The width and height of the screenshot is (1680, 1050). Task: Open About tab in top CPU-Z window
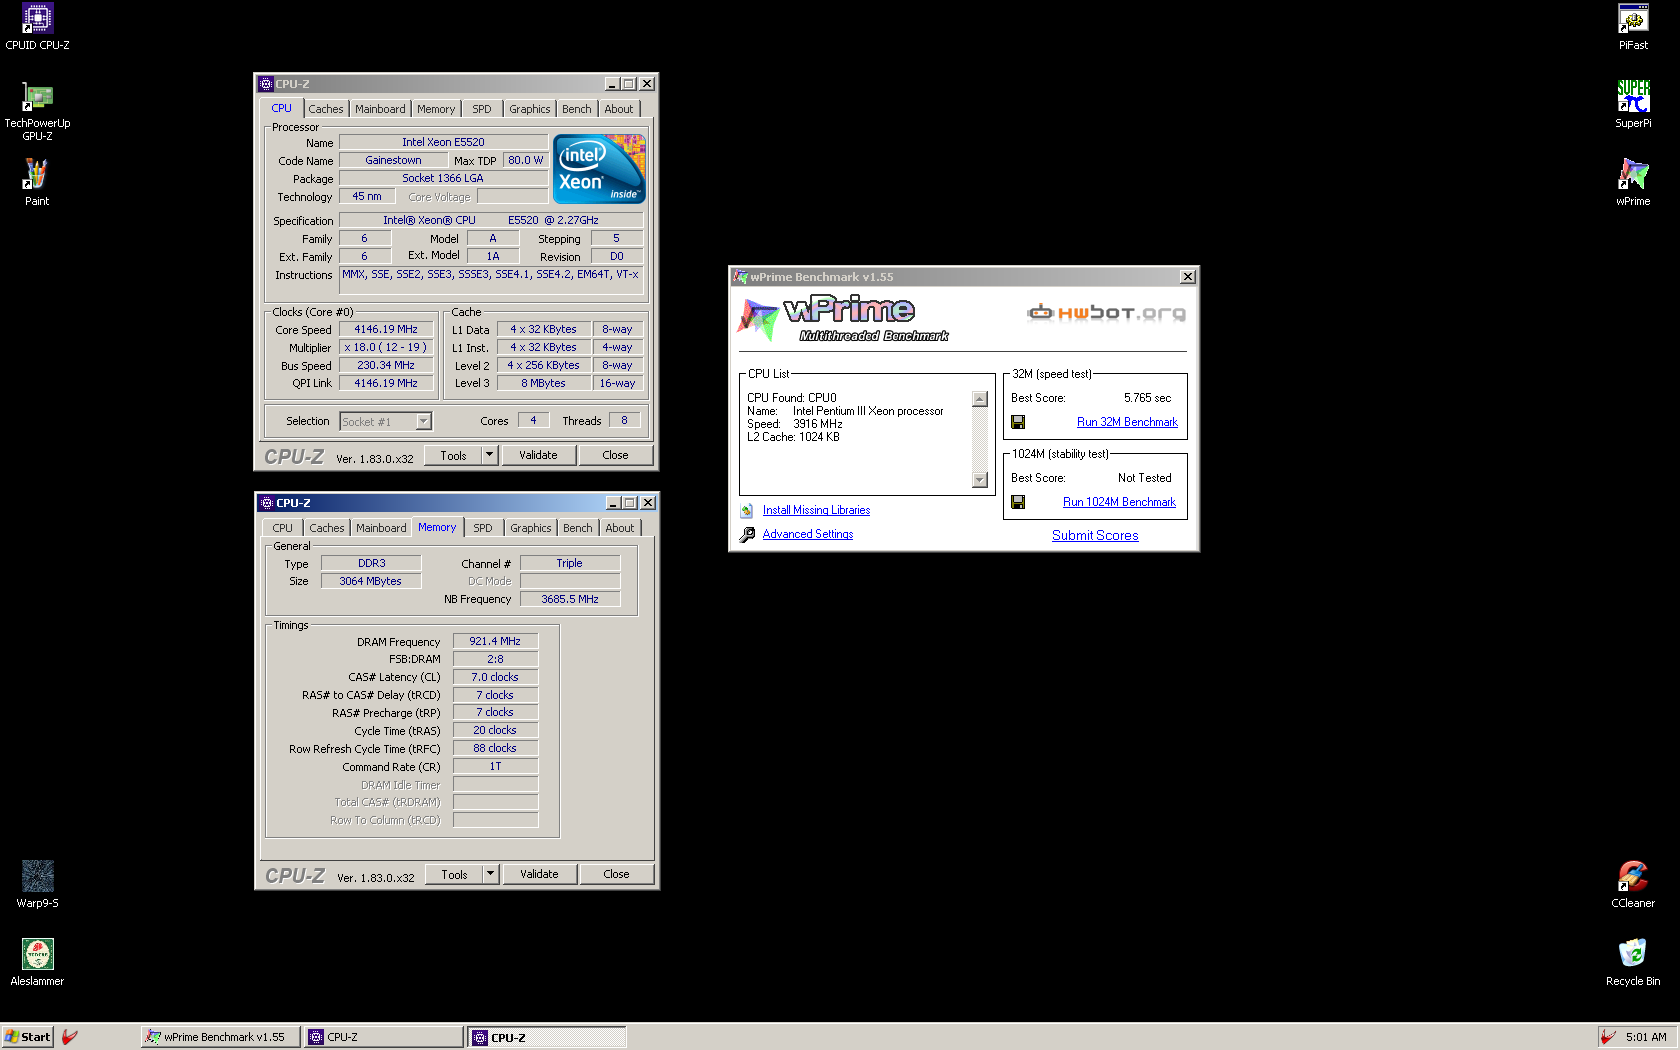coord(619,109)
